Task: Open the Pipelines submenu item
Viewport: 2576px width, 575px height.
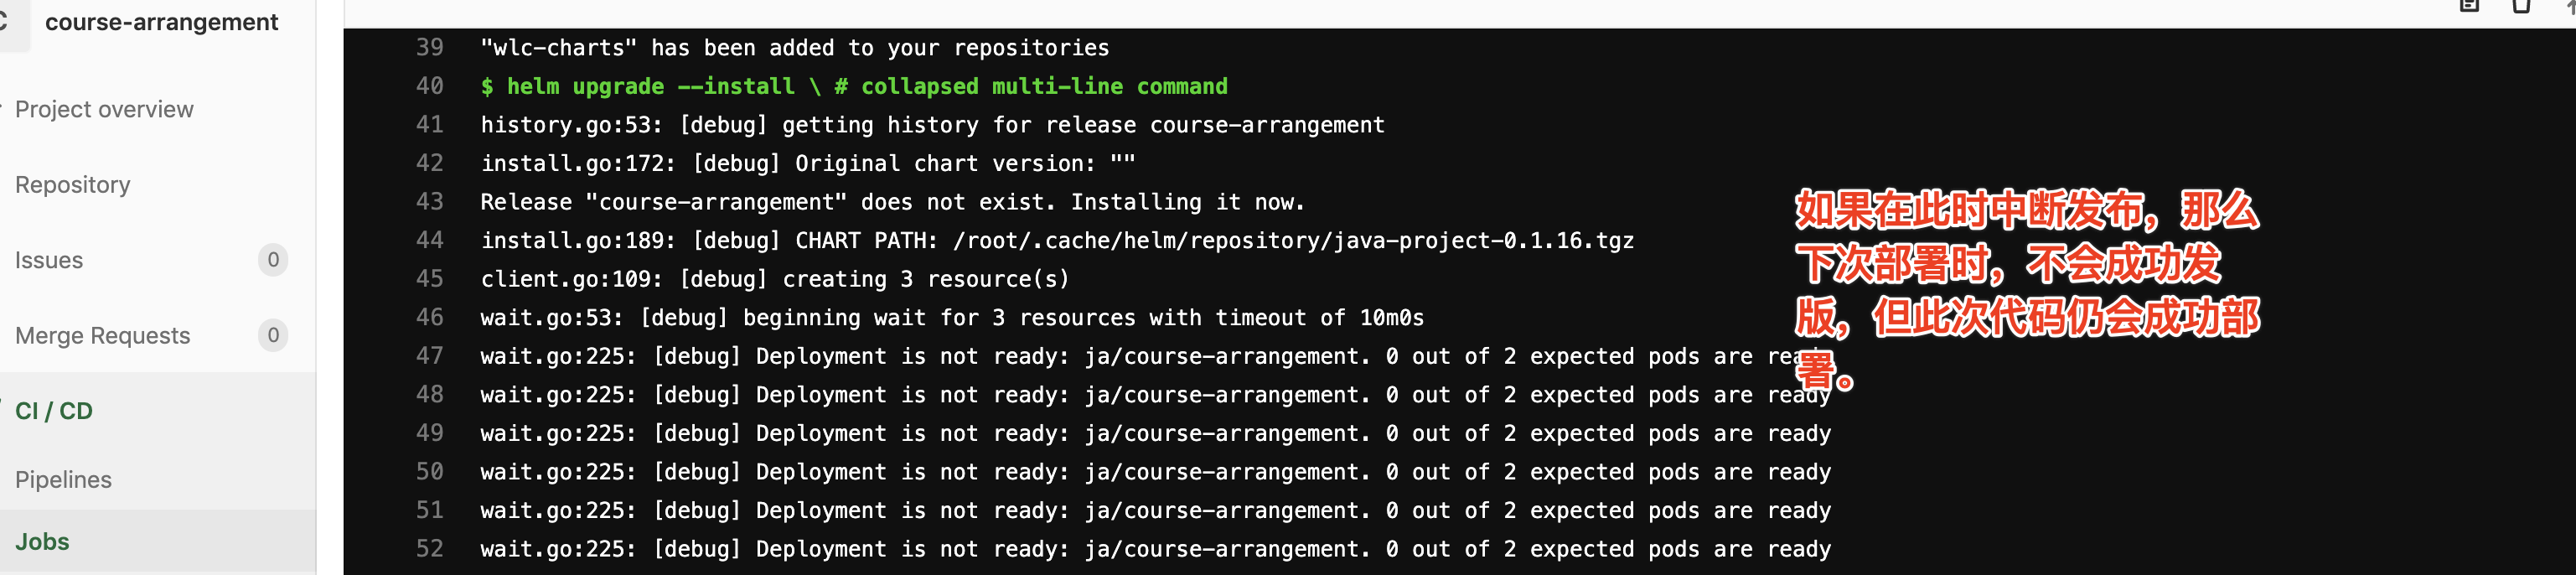Action: pyautogui.click(x=63, y=480)
